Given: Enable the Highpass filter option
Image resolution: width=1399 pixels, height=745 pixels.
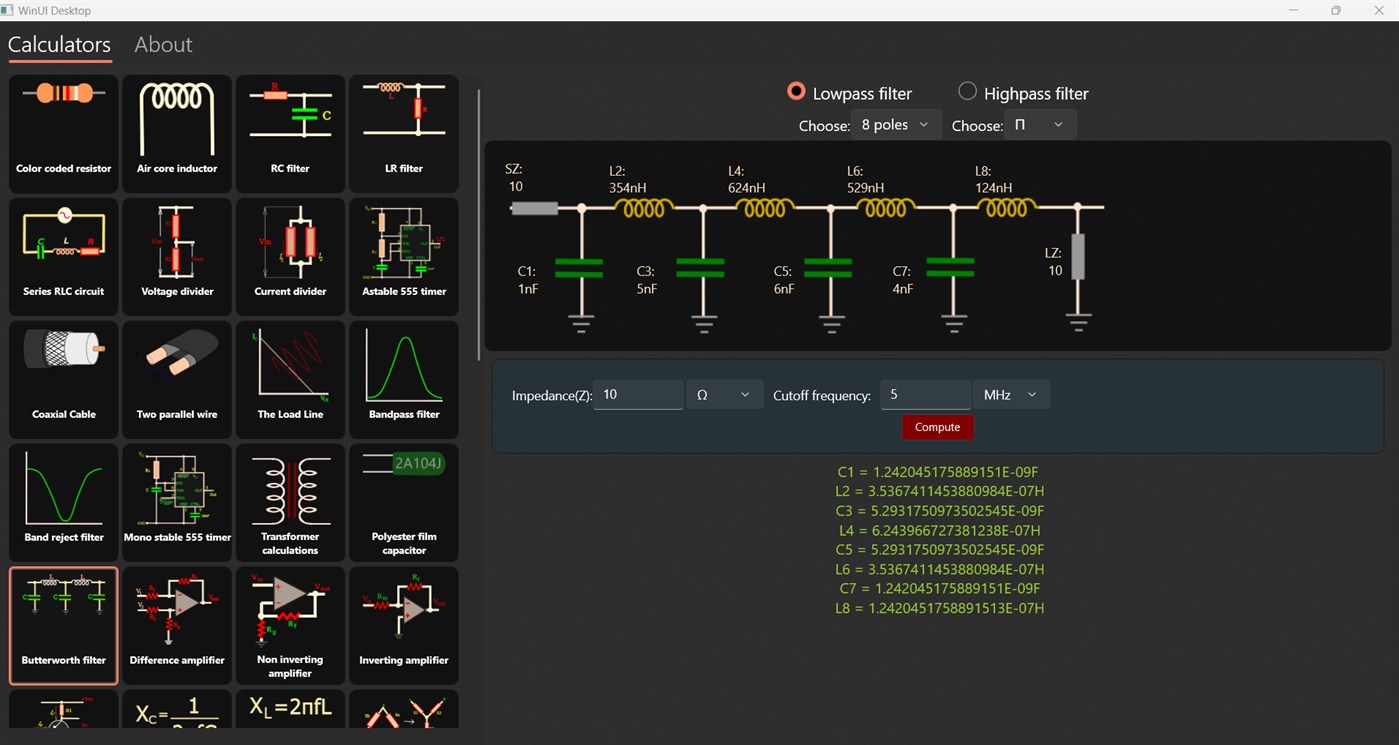Looking at the screenshot, I should (967, 92).
